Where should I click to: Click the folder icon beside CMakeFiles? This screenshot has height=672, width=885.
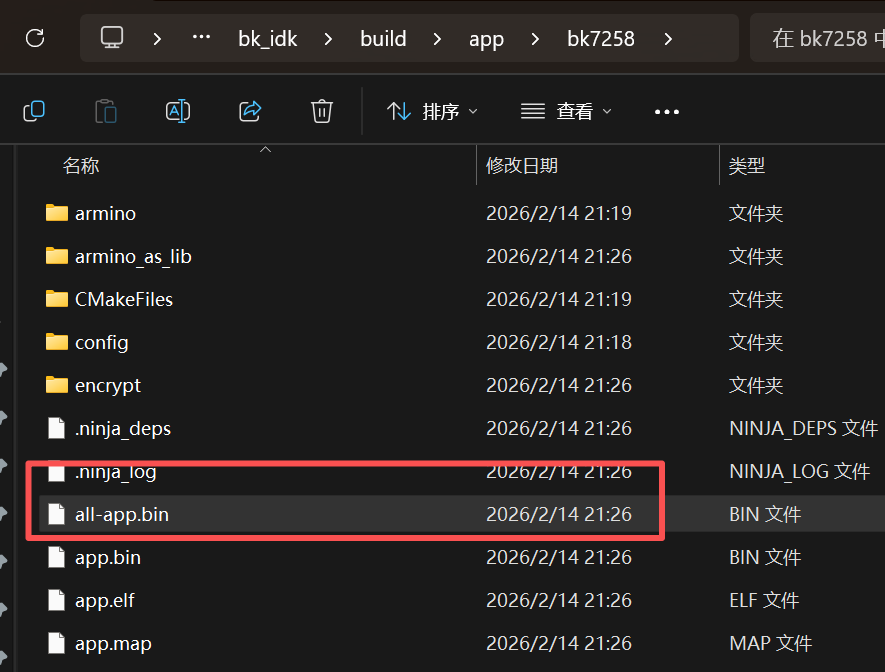(x=56, y=298)
